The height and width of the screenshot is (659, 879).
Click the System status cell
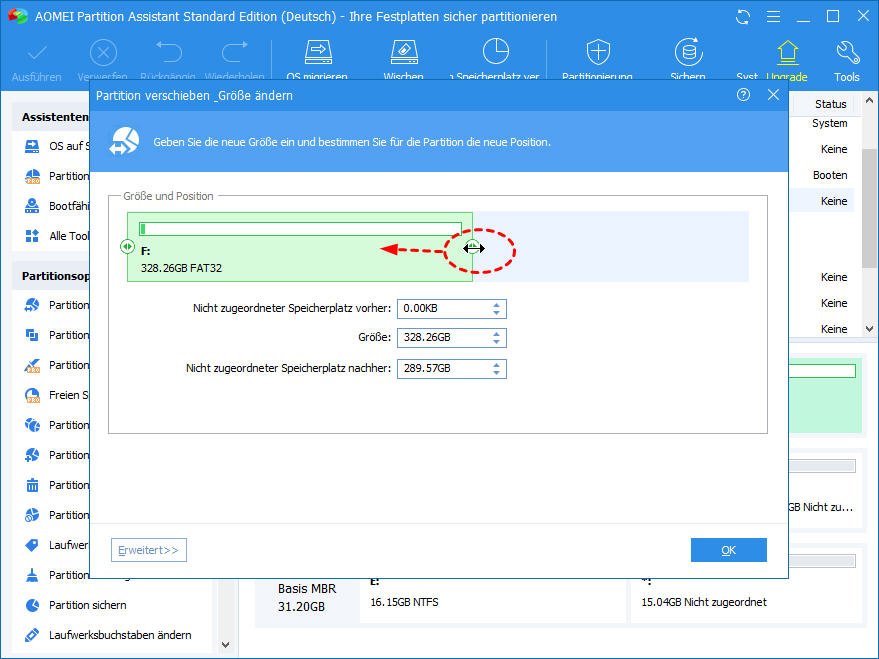coord(830,123)
